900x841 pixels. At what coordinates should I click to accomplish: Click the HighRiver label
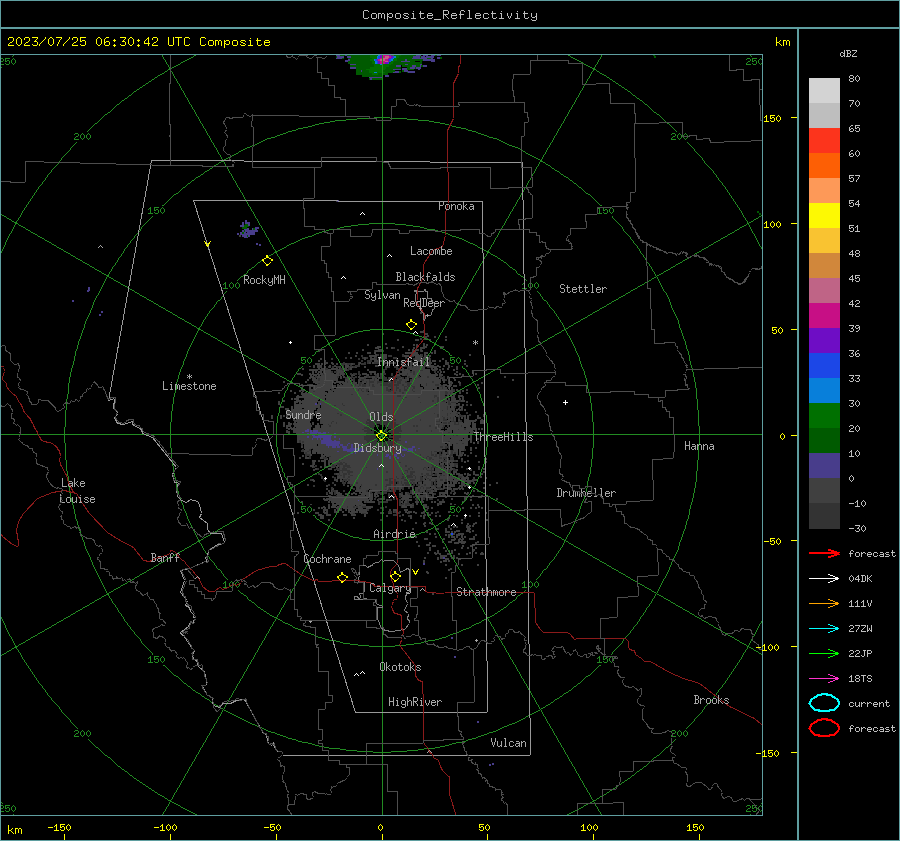point(415,702)
